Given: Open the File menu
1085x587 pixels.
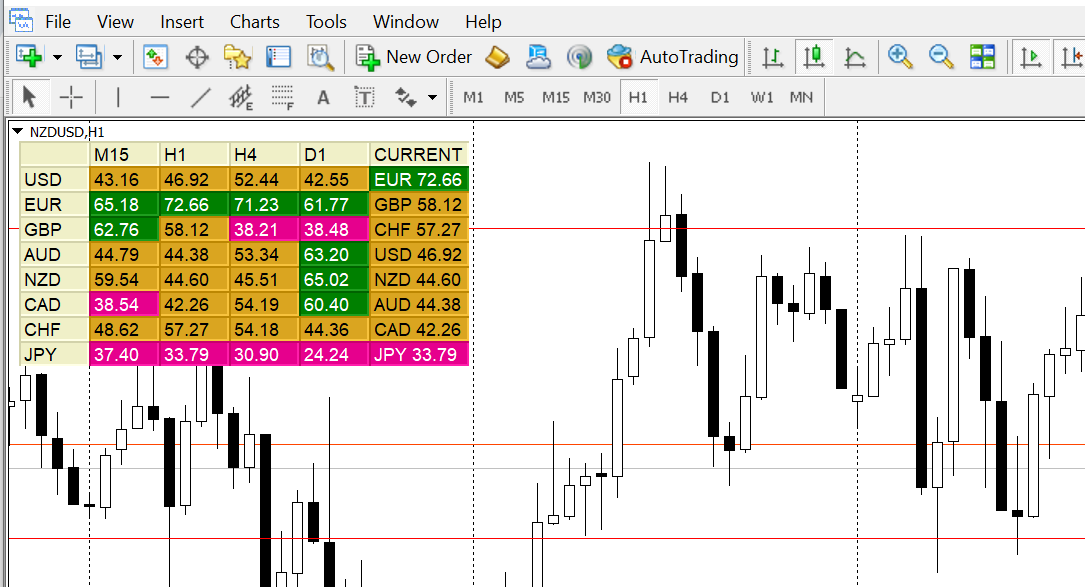Looking at the screenshot, I should [58, 22].
